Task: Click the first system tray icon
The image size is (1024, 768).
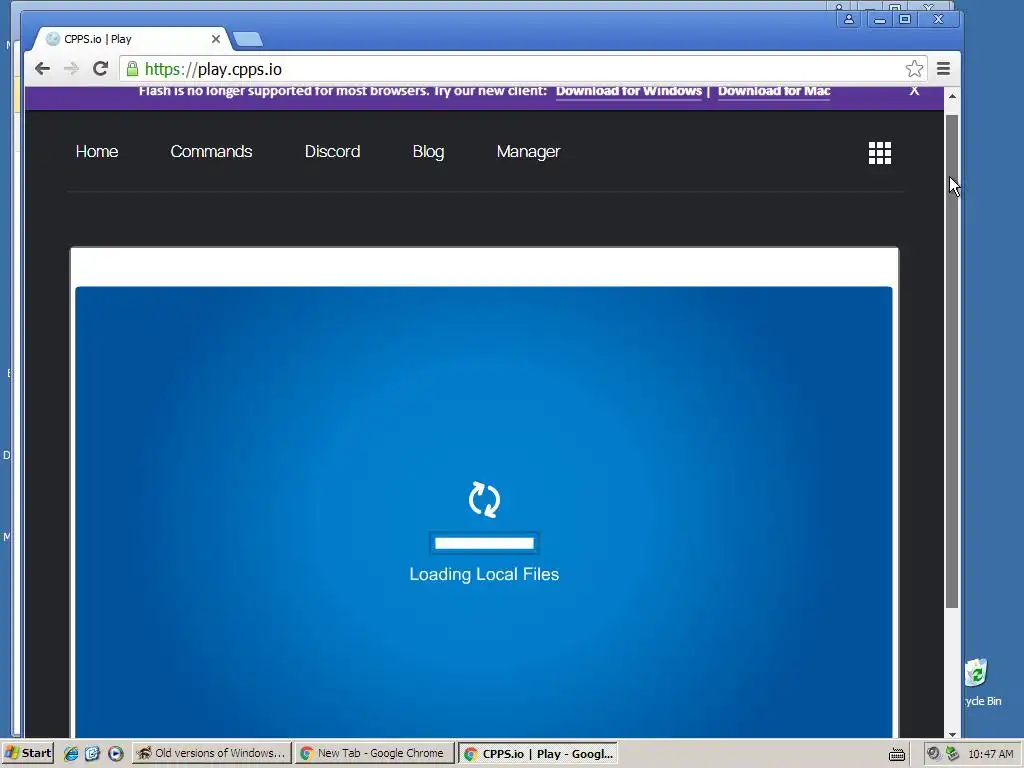Action: pos(933,753)
